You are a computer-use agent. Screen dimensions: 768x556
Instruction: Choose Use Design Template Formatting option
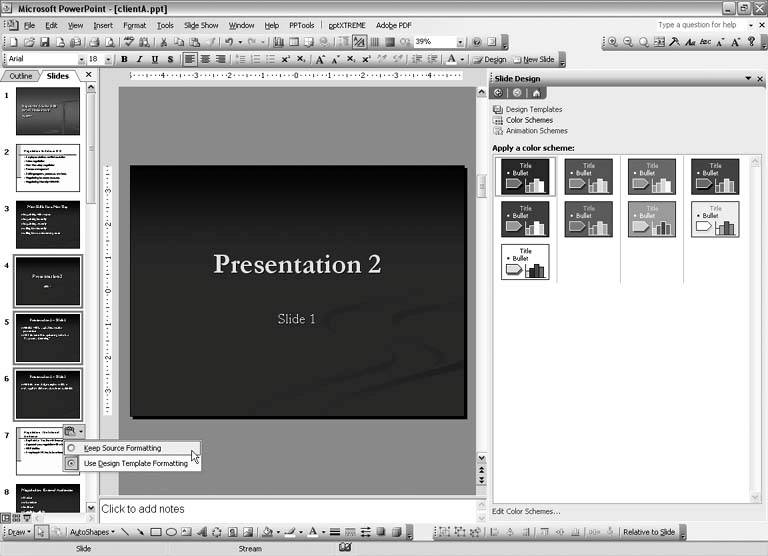pyautogui.click(x=135, y=464)
